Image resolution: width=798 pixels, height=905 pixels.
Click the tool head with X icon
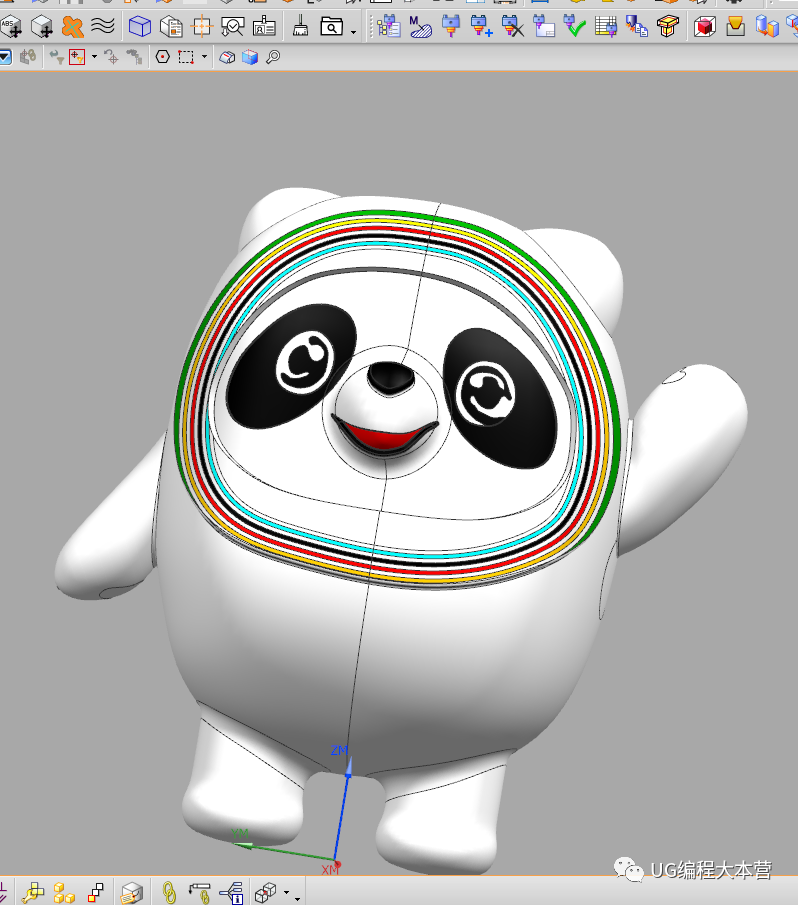(x=512, y=27)
